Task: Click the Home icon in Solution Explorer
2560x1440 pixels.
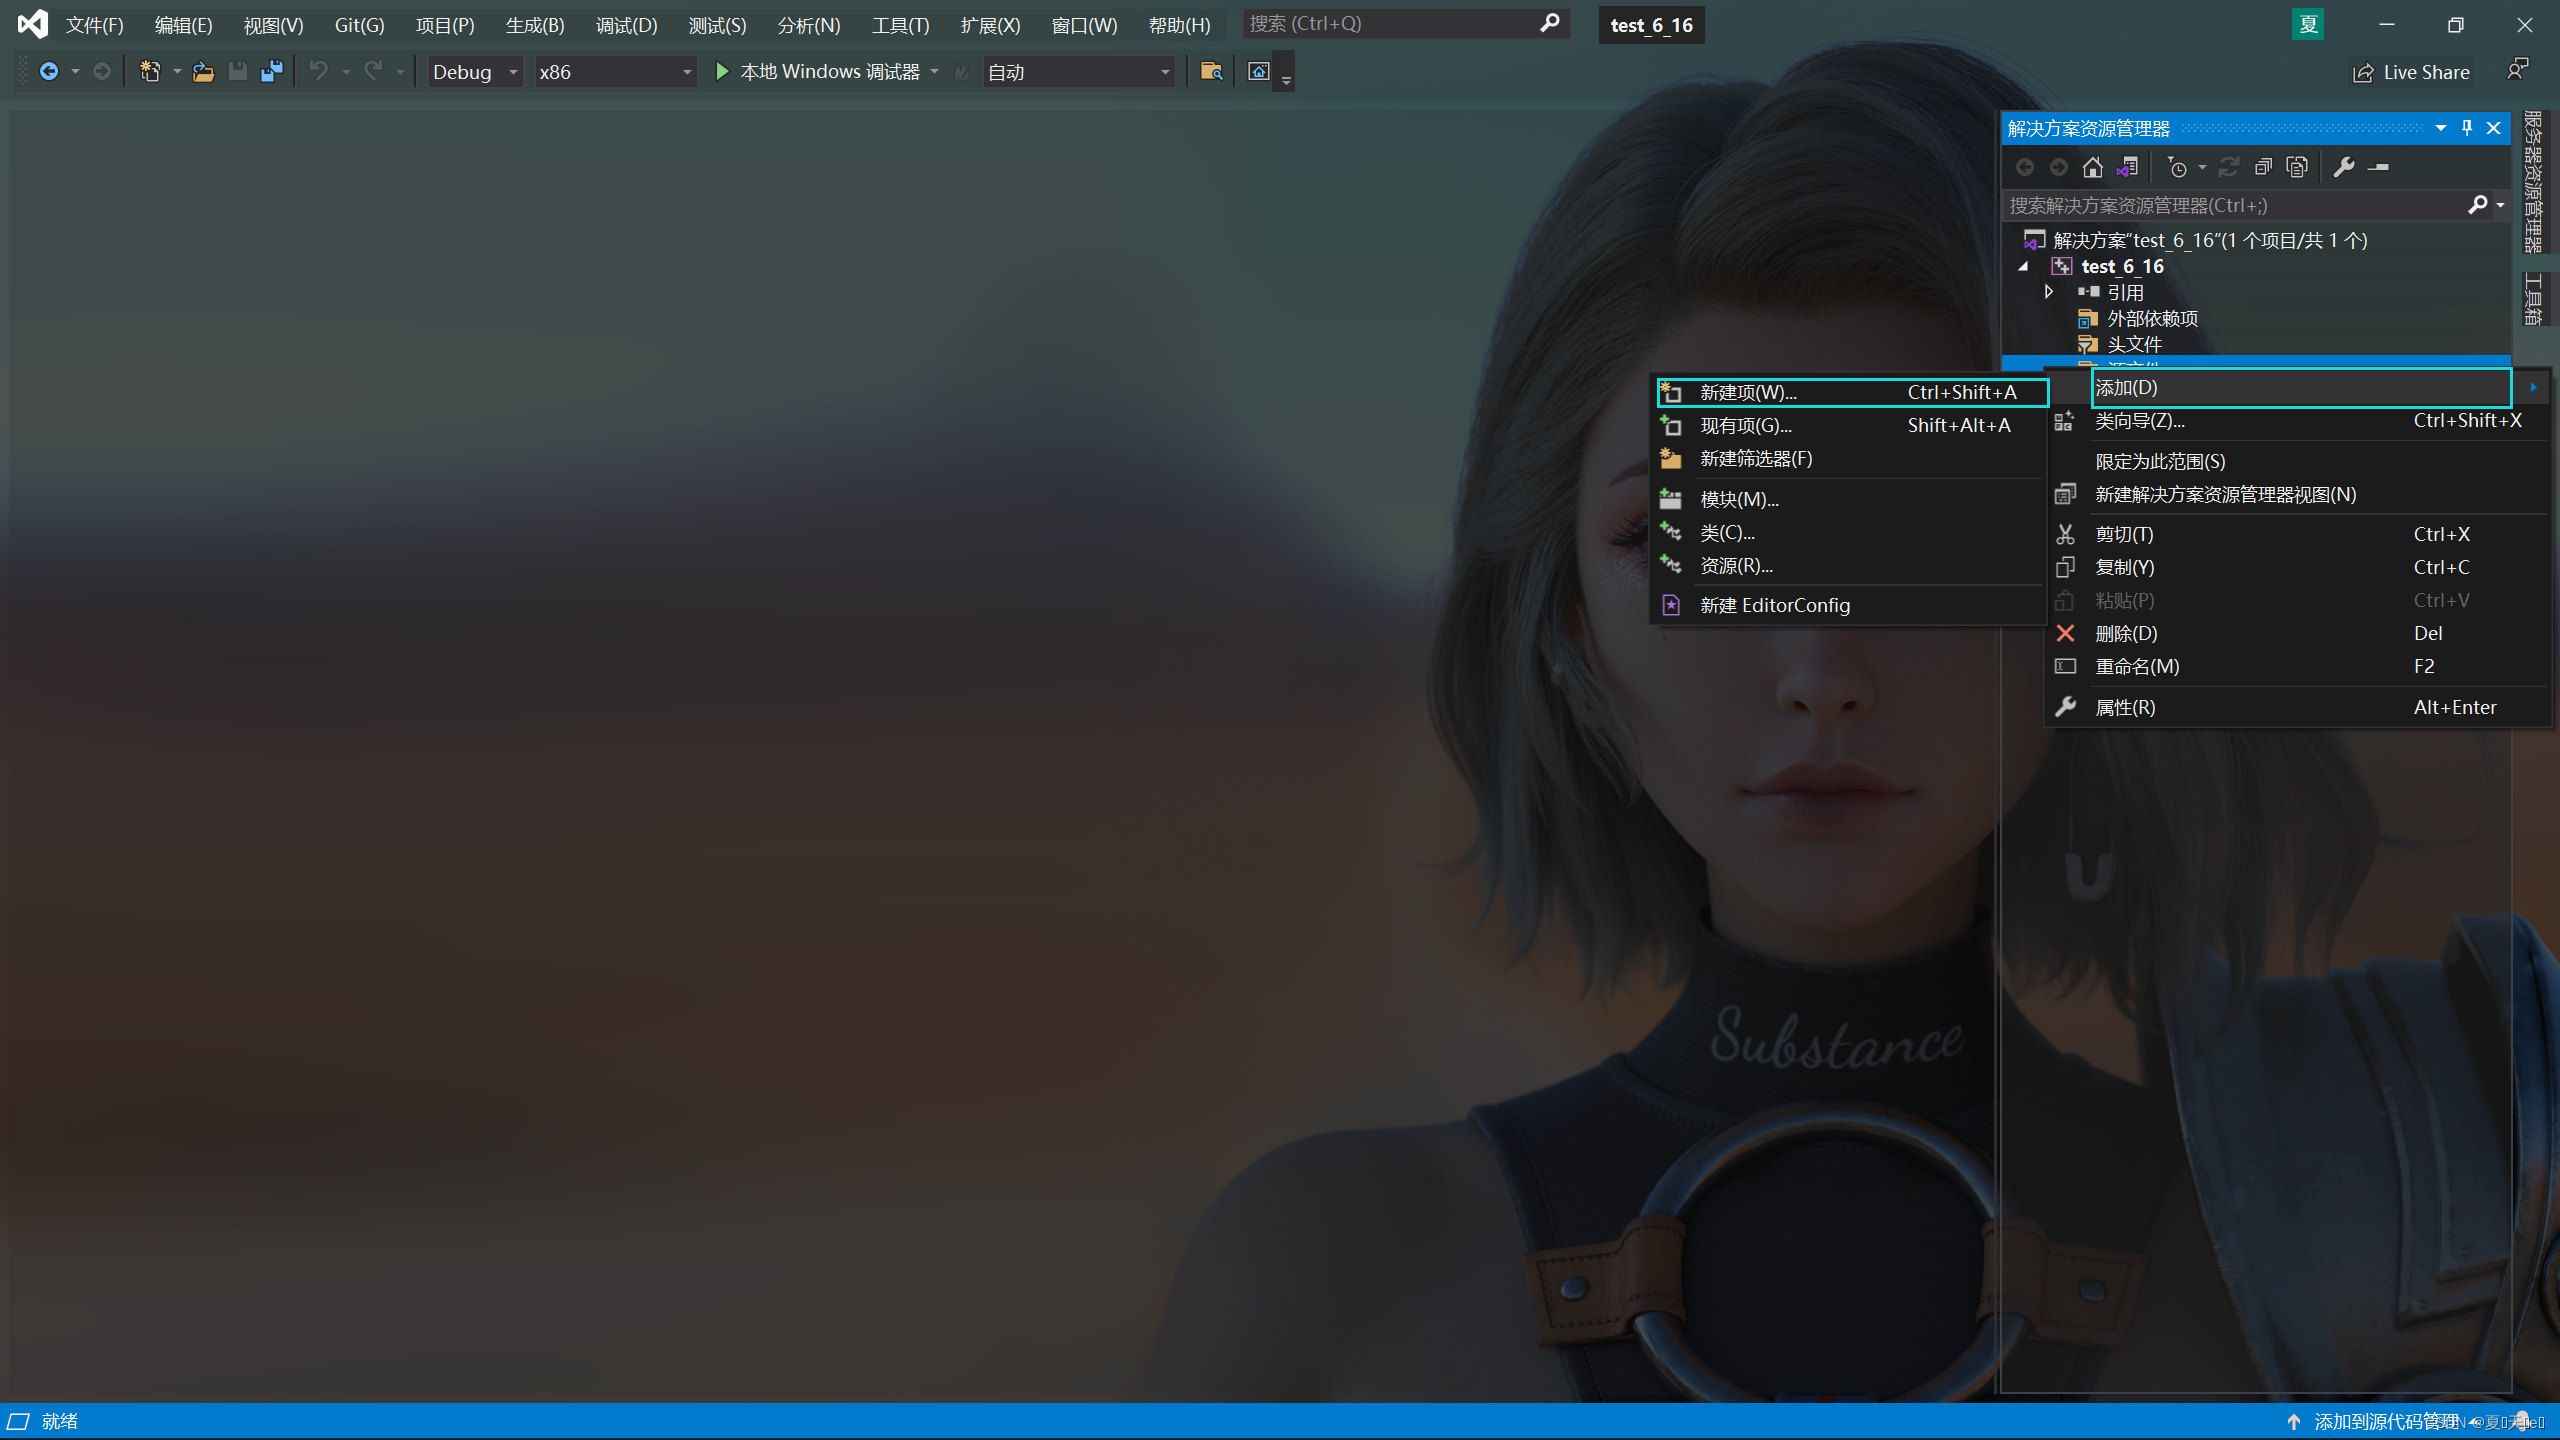Action: (2092, 167)
